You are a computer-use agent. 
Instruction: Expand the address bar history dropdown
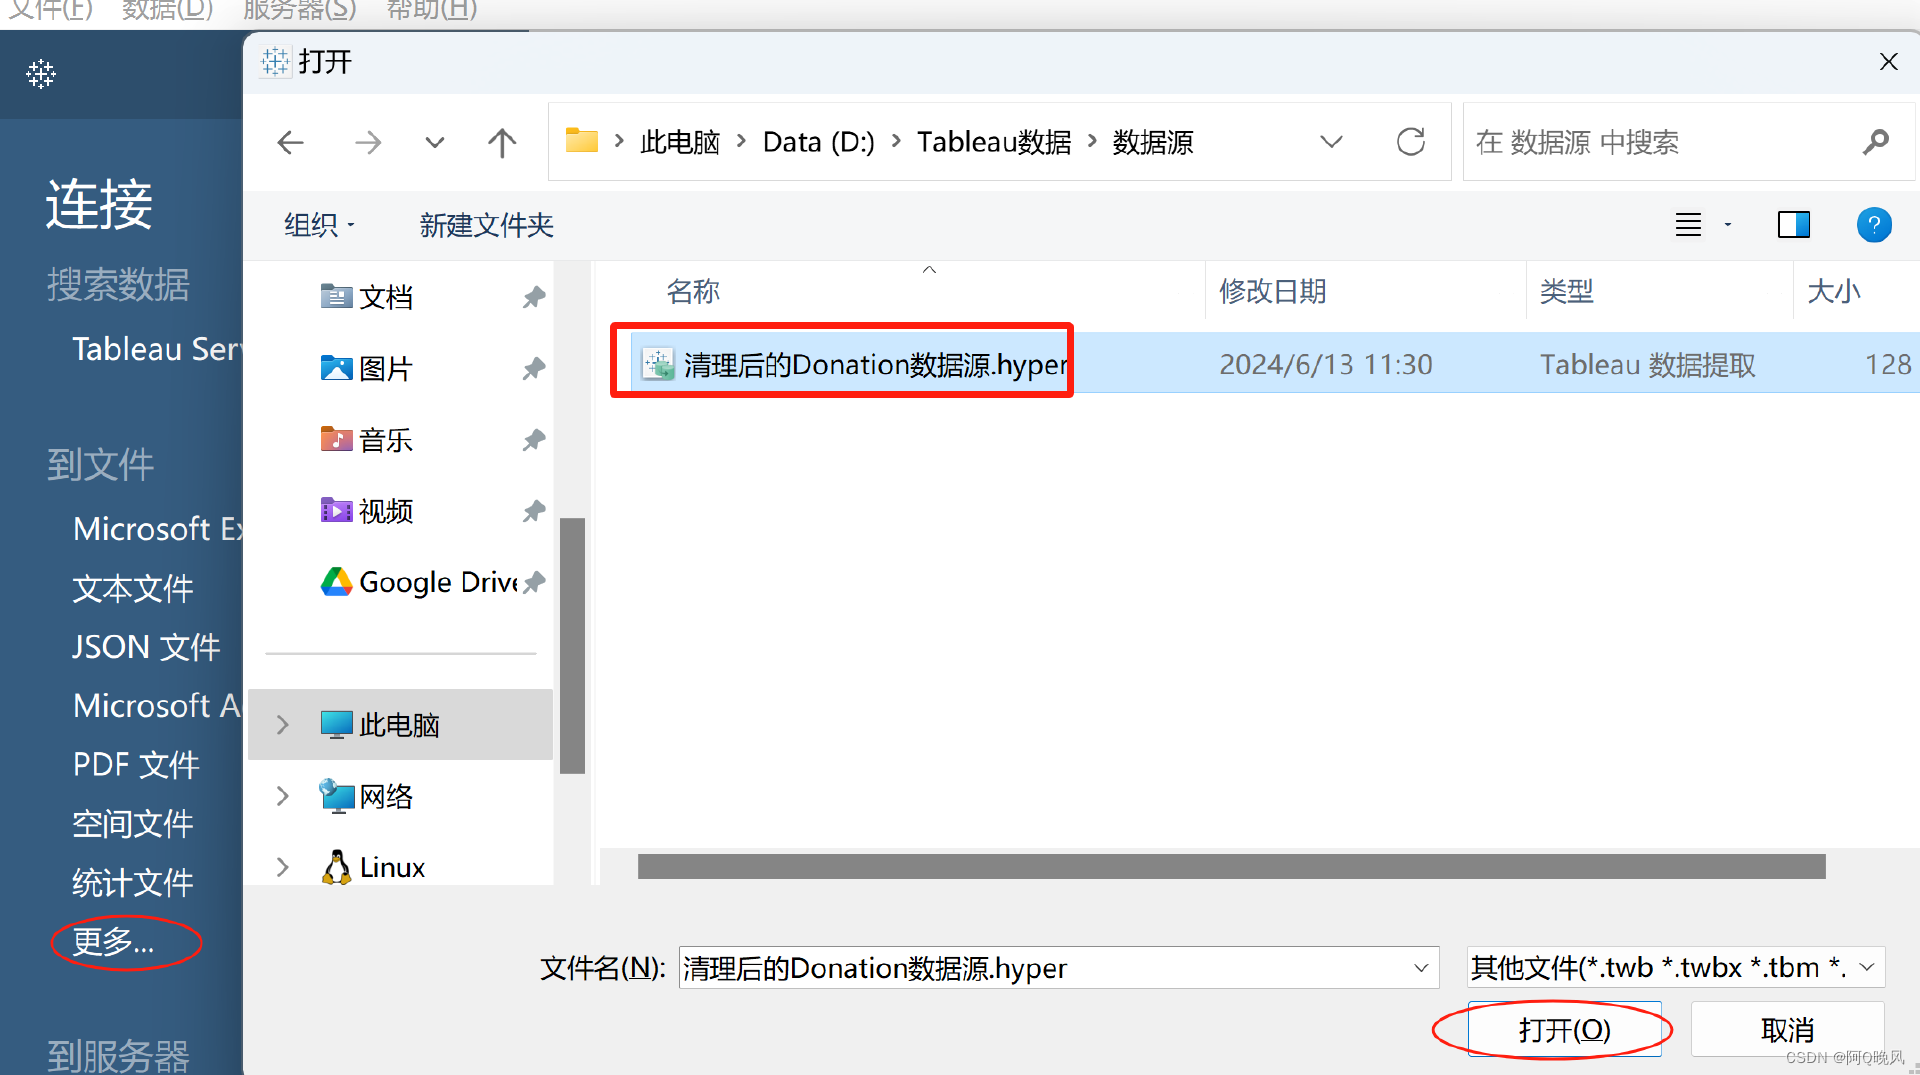click(1331, 142)
